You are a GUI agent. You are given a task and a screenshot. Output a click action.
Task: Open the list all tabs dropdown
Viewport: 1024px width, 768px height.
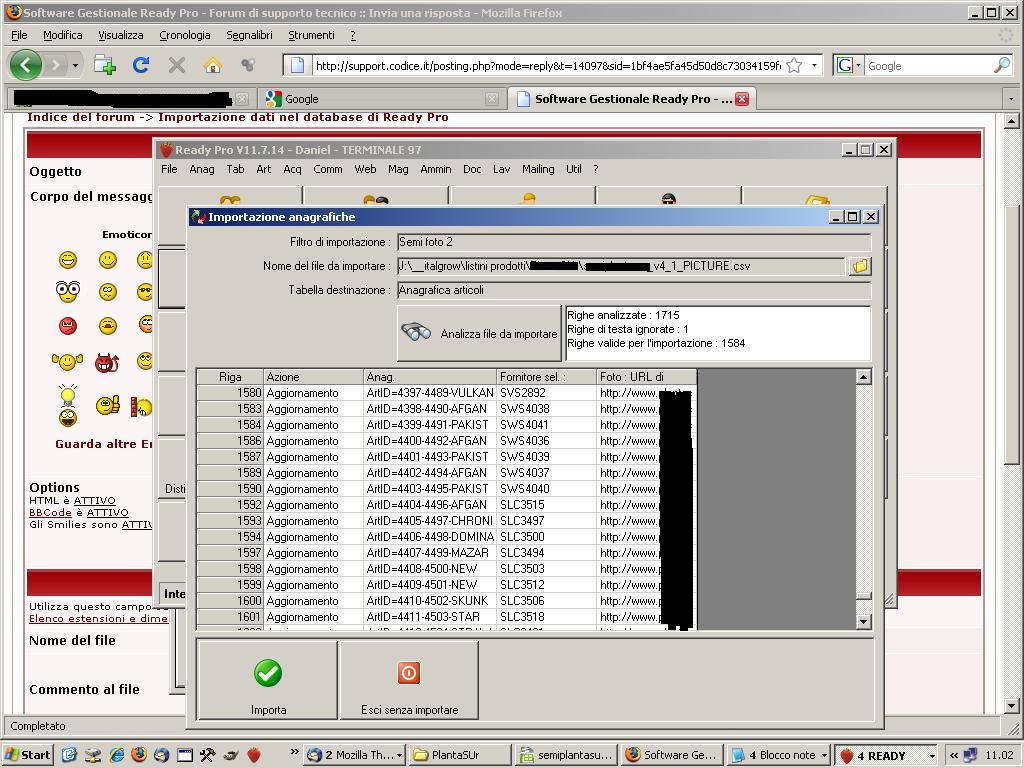coord(1011,99)
